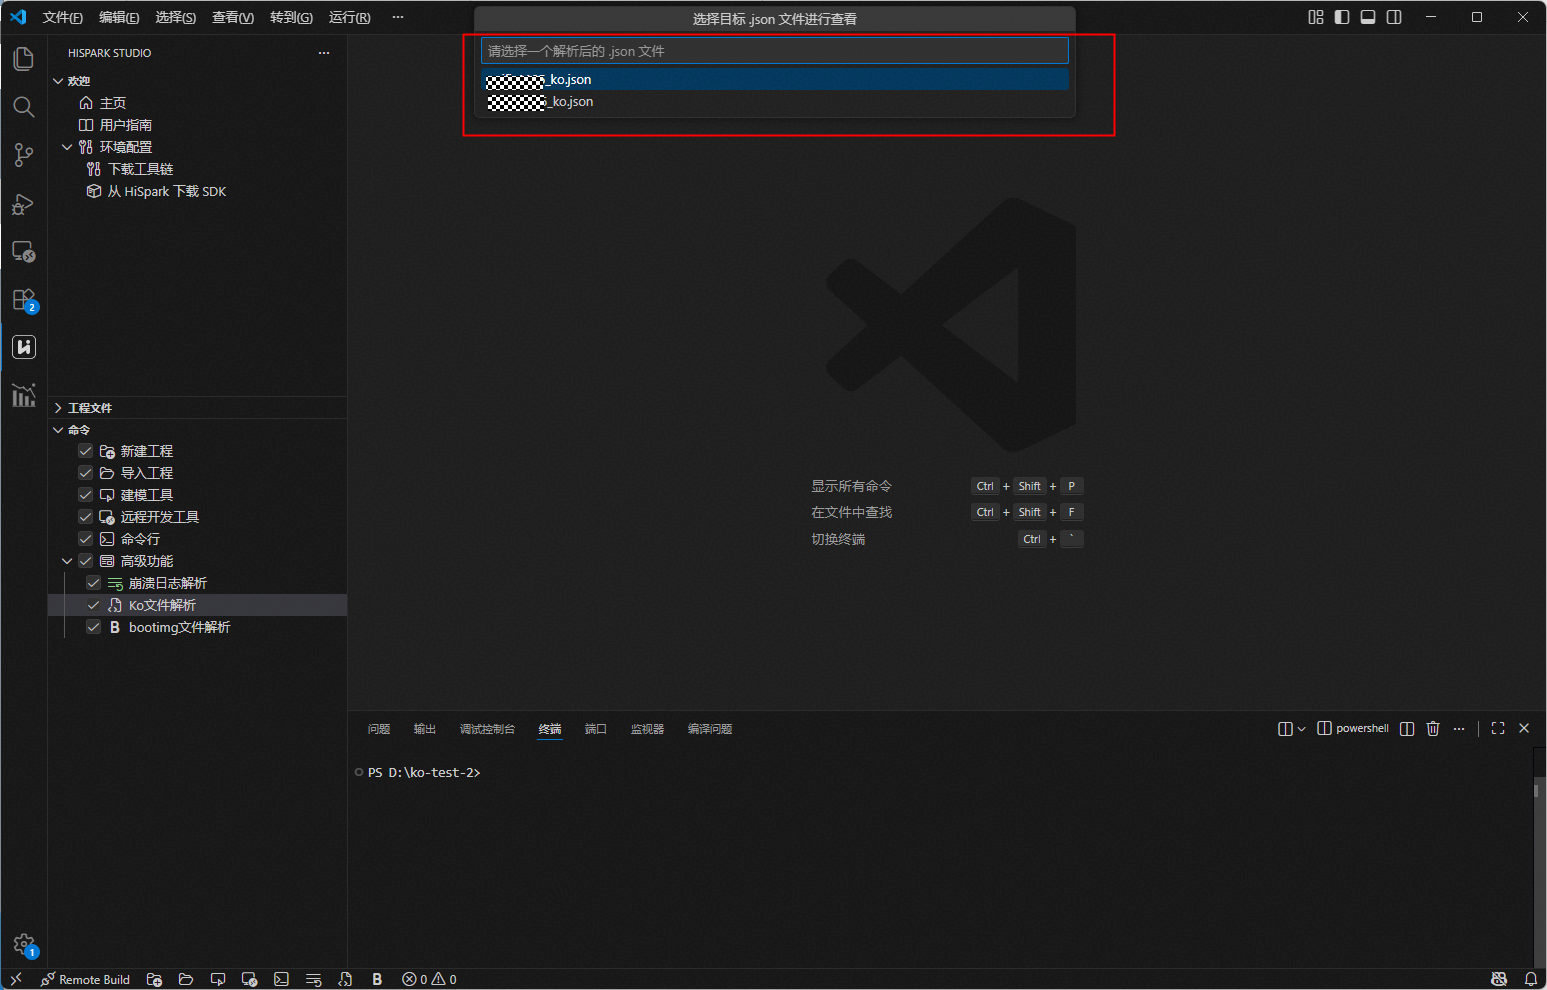The height and width of the screenshot is (990, 1547).
Task: Open the Copilot status icon in status bar
Action: point(1499,979)
